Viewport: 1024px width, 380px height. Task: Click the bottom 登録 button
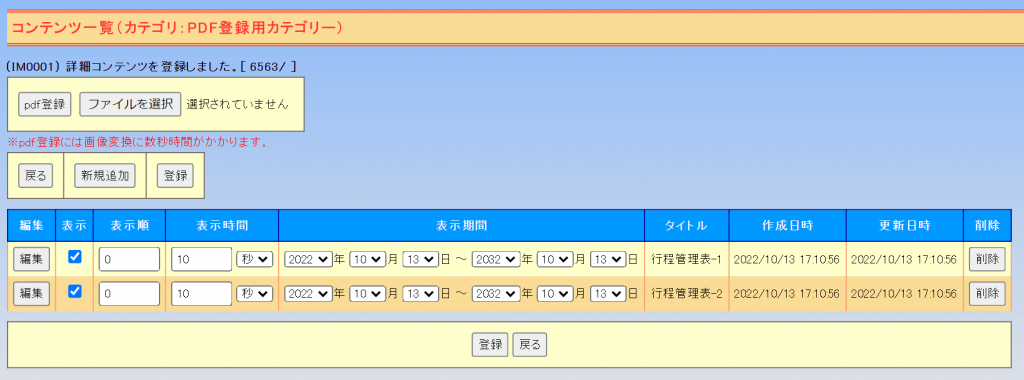tap(490, 345)
